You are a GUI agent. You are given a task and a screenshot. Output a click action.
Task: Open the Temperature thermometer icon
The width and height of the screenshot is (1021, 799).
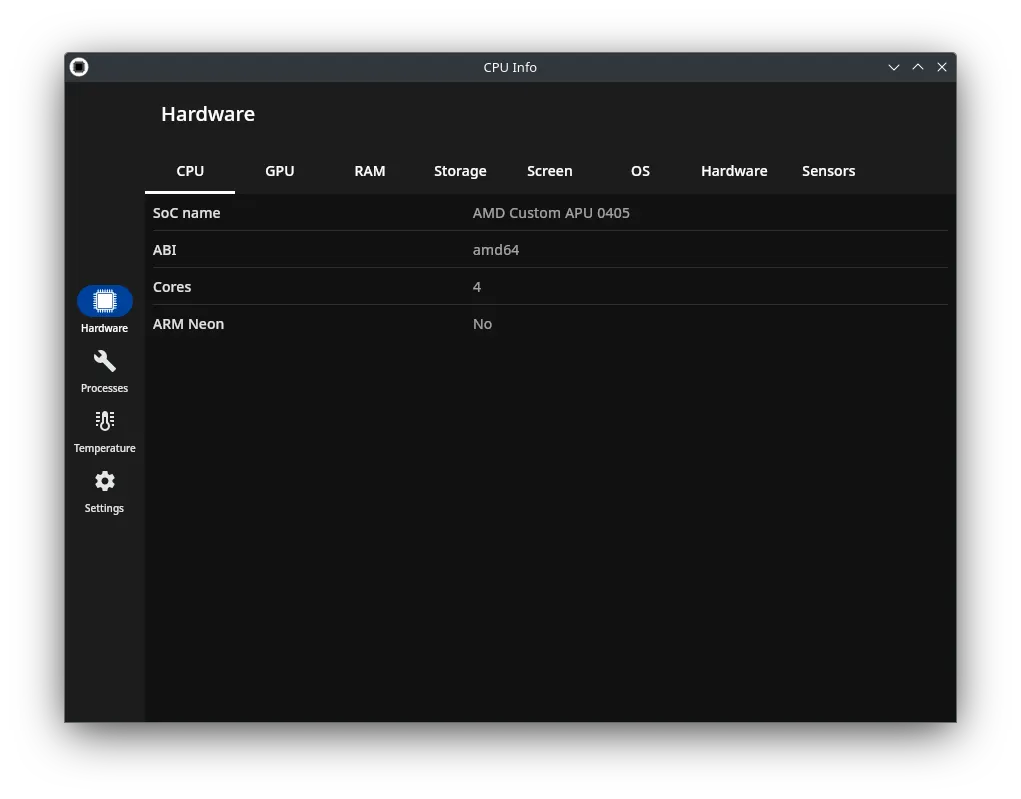click(x=104, y=421)
